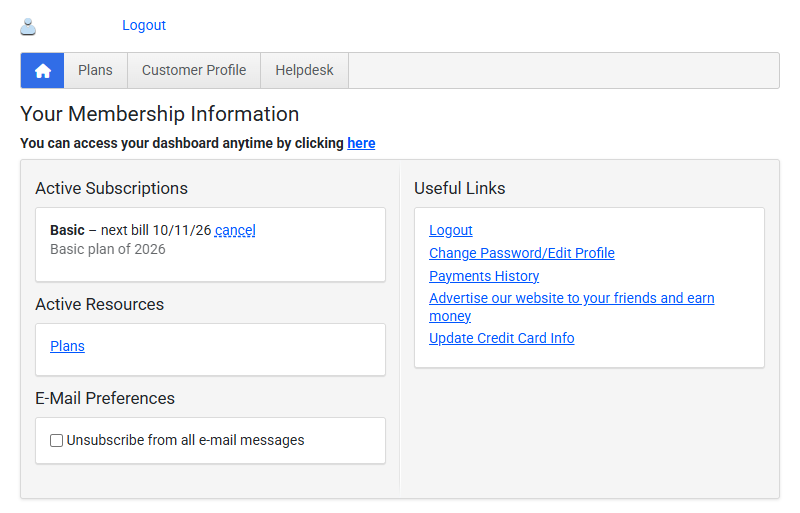Cancel the Basic subscription
The image size is (800, 513).
coord(235,230)
